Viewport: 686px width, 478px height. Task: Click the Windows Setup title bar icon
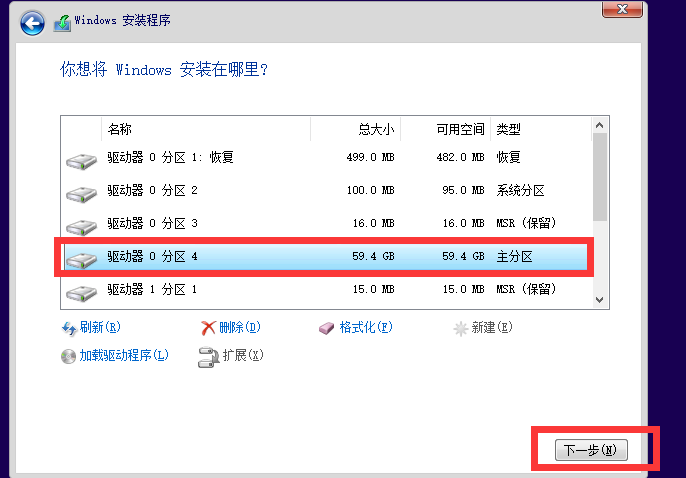(x=63, y=22)
